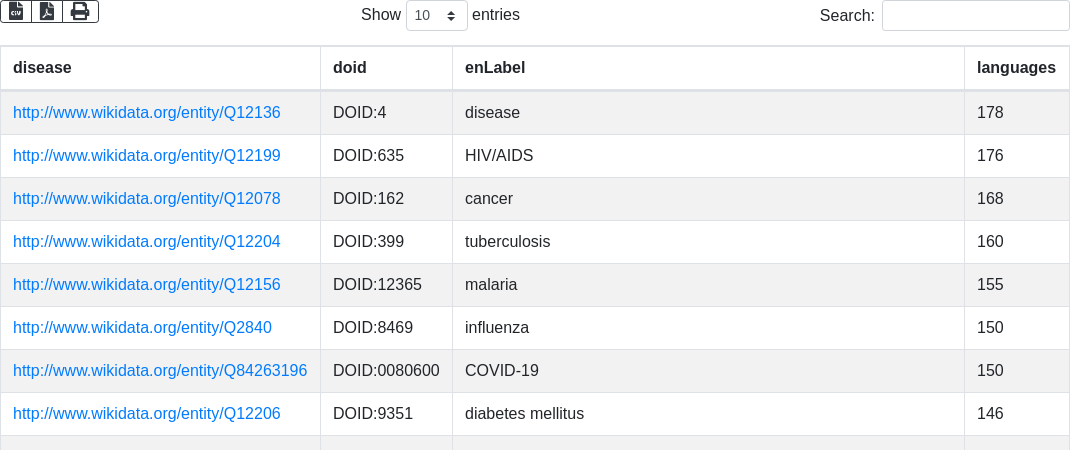This screenshot has height=450, width=1070.
Task: Open wikidata entity Q12204 link
Action: coord(147,242)
